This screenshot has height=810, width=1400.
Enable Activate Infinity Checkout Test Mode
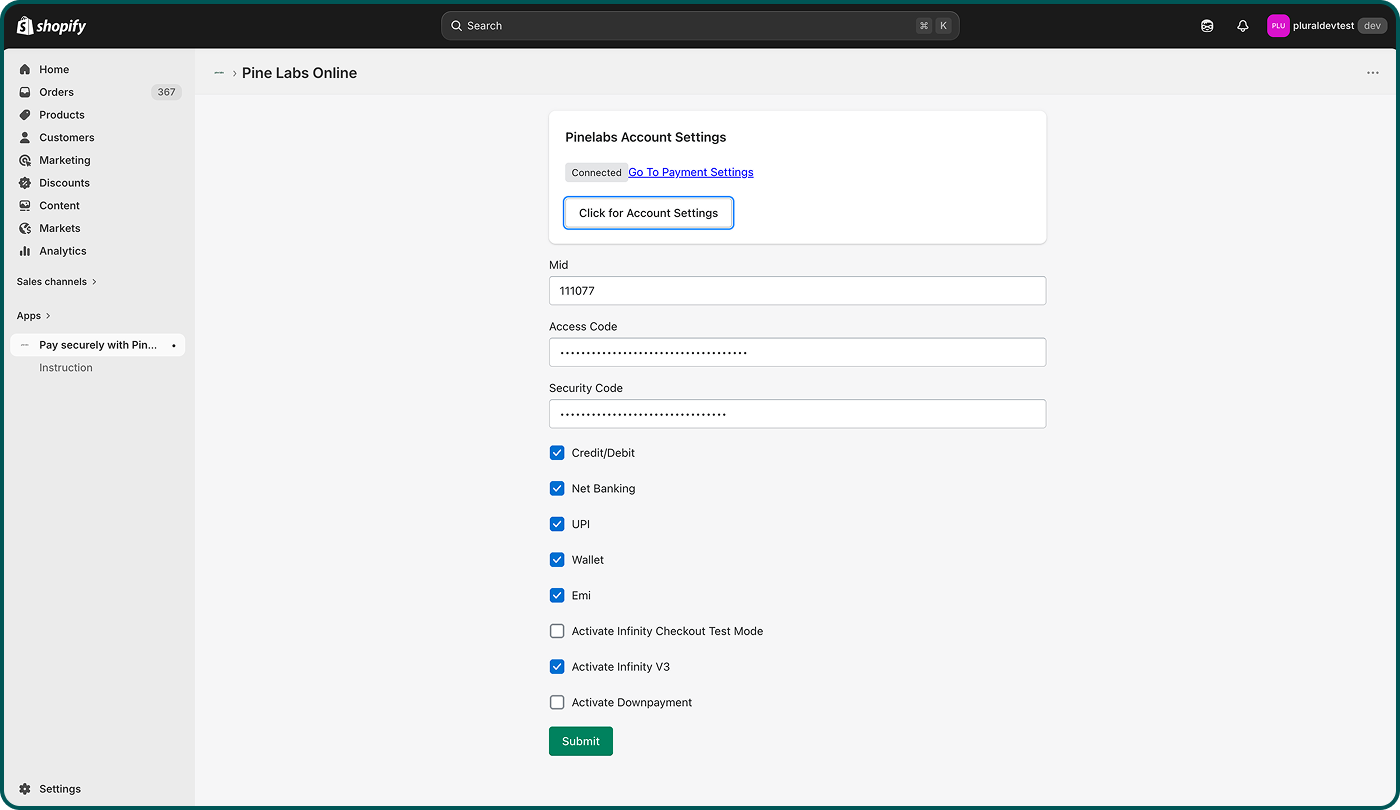tap(557, 631)
